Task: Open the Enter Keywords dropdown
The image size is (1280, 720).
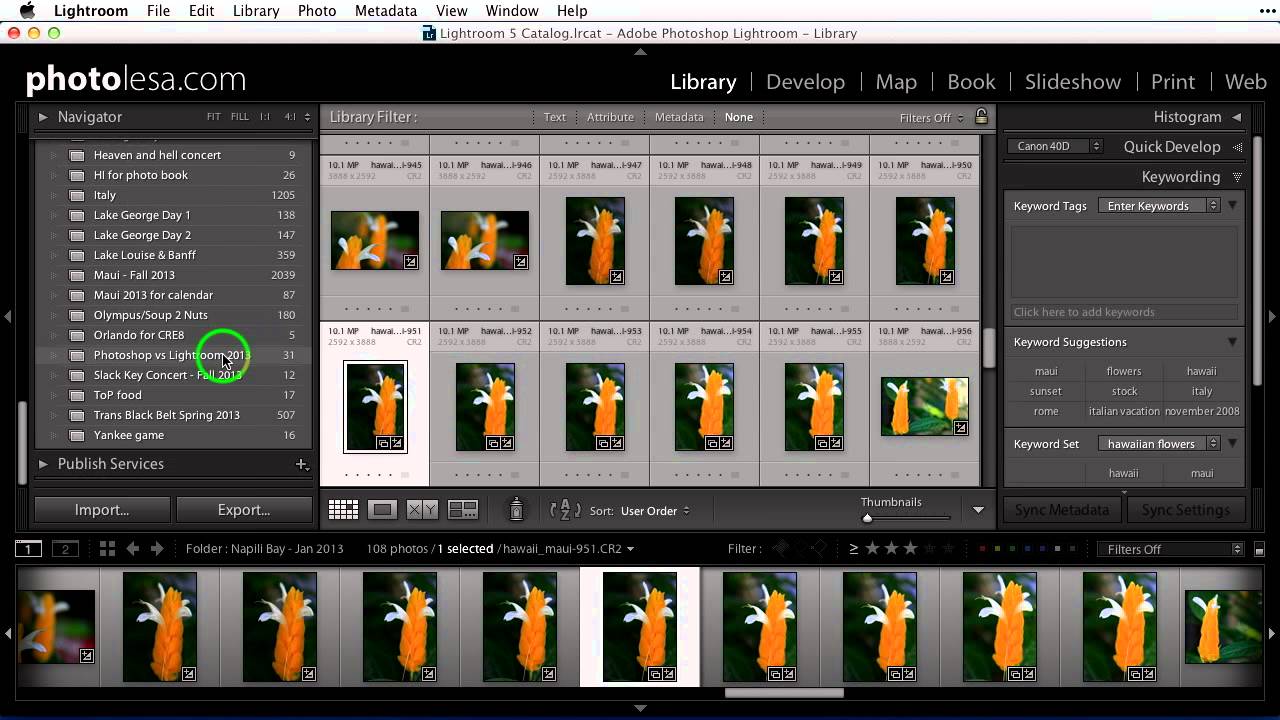Action: (1160, 206)
